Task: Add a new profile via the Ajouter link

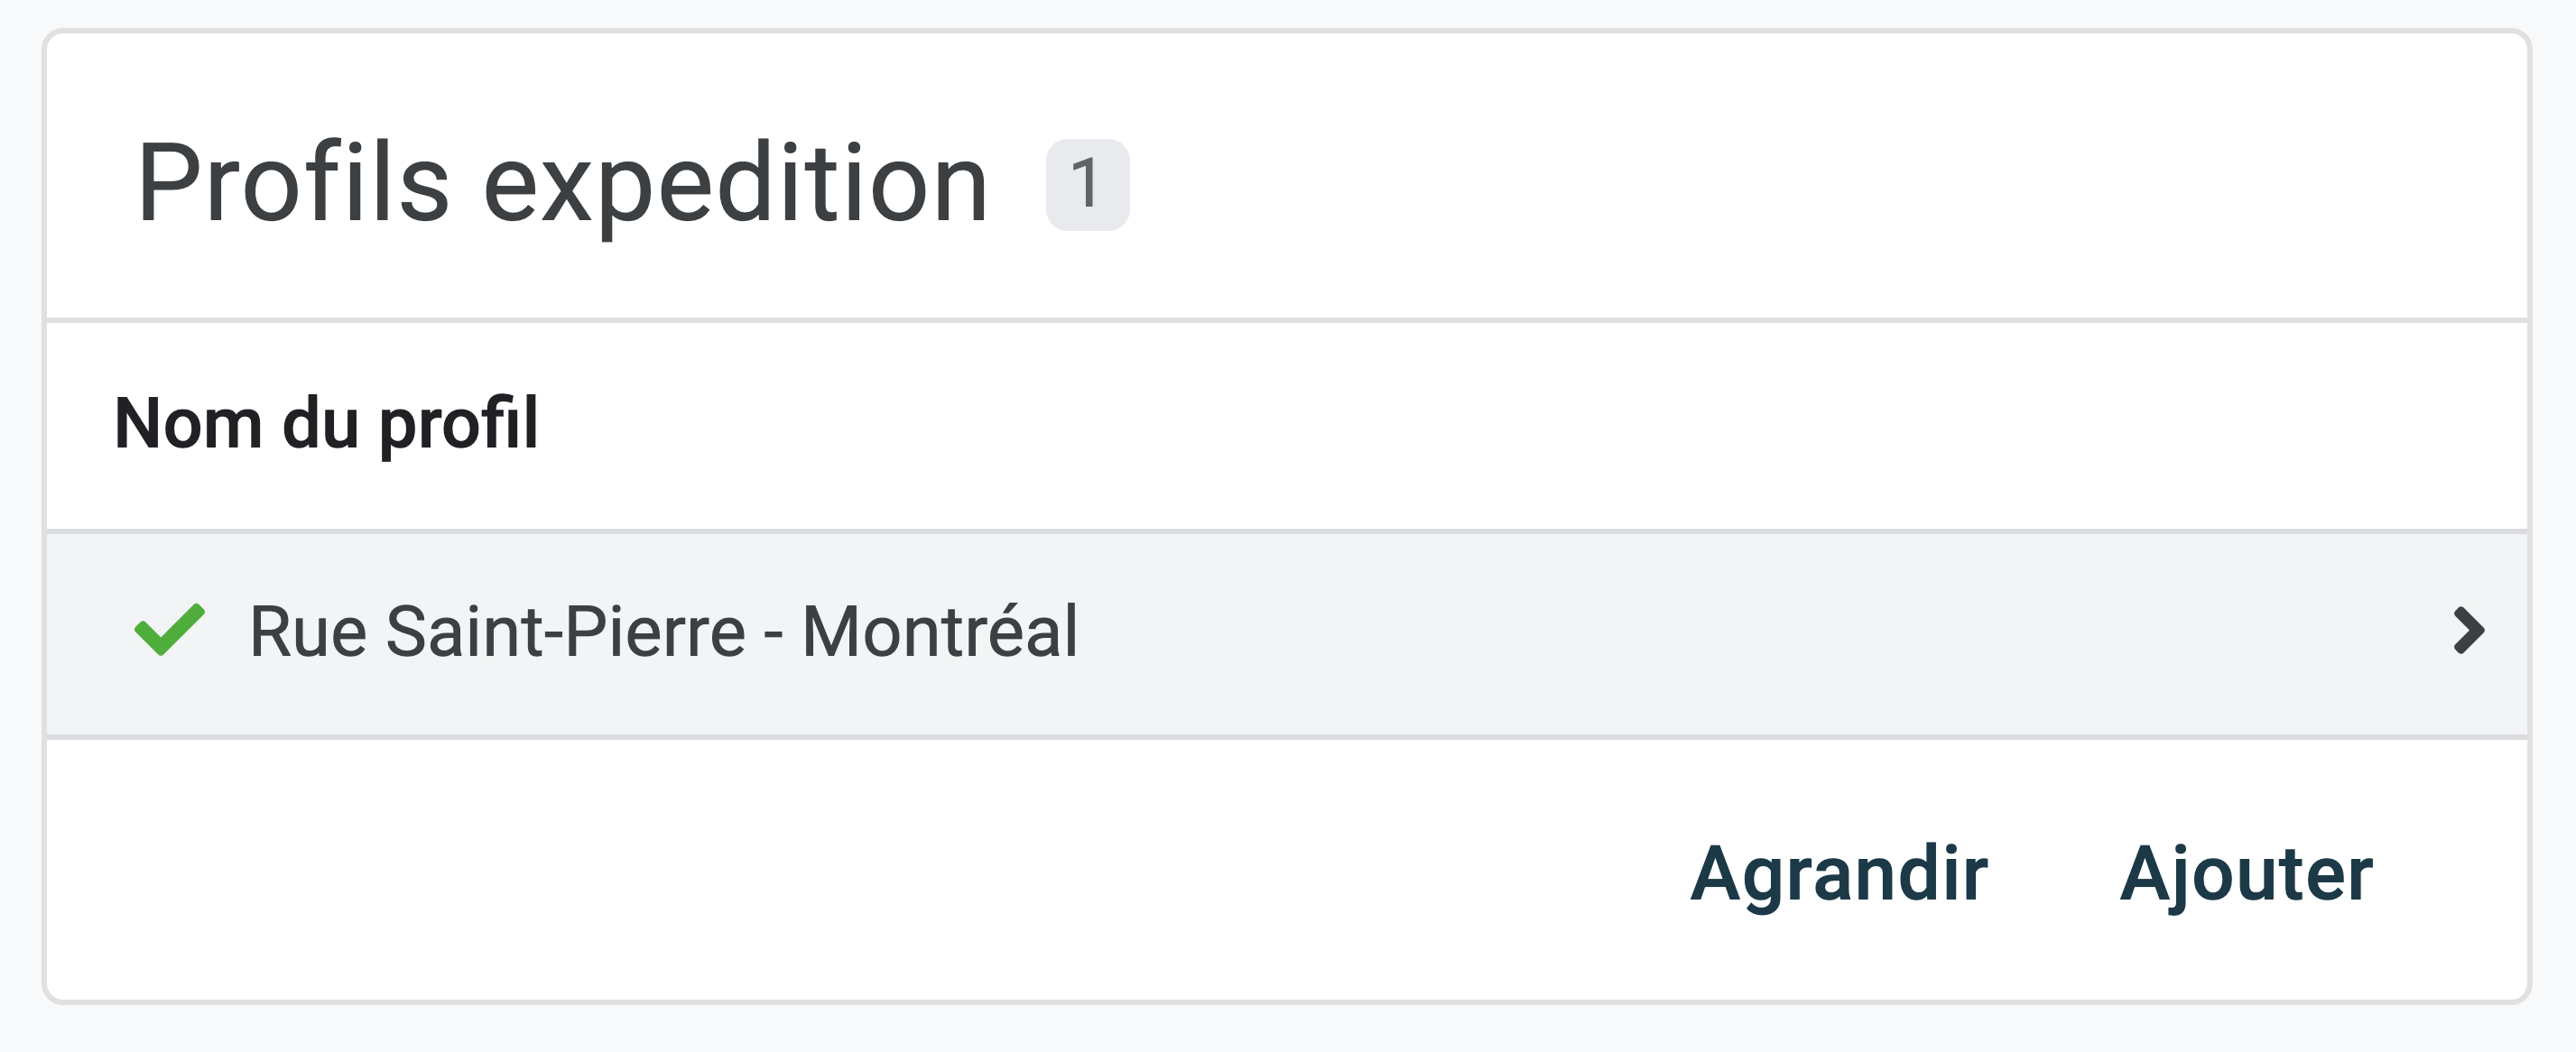Action: click(2245, 874)
